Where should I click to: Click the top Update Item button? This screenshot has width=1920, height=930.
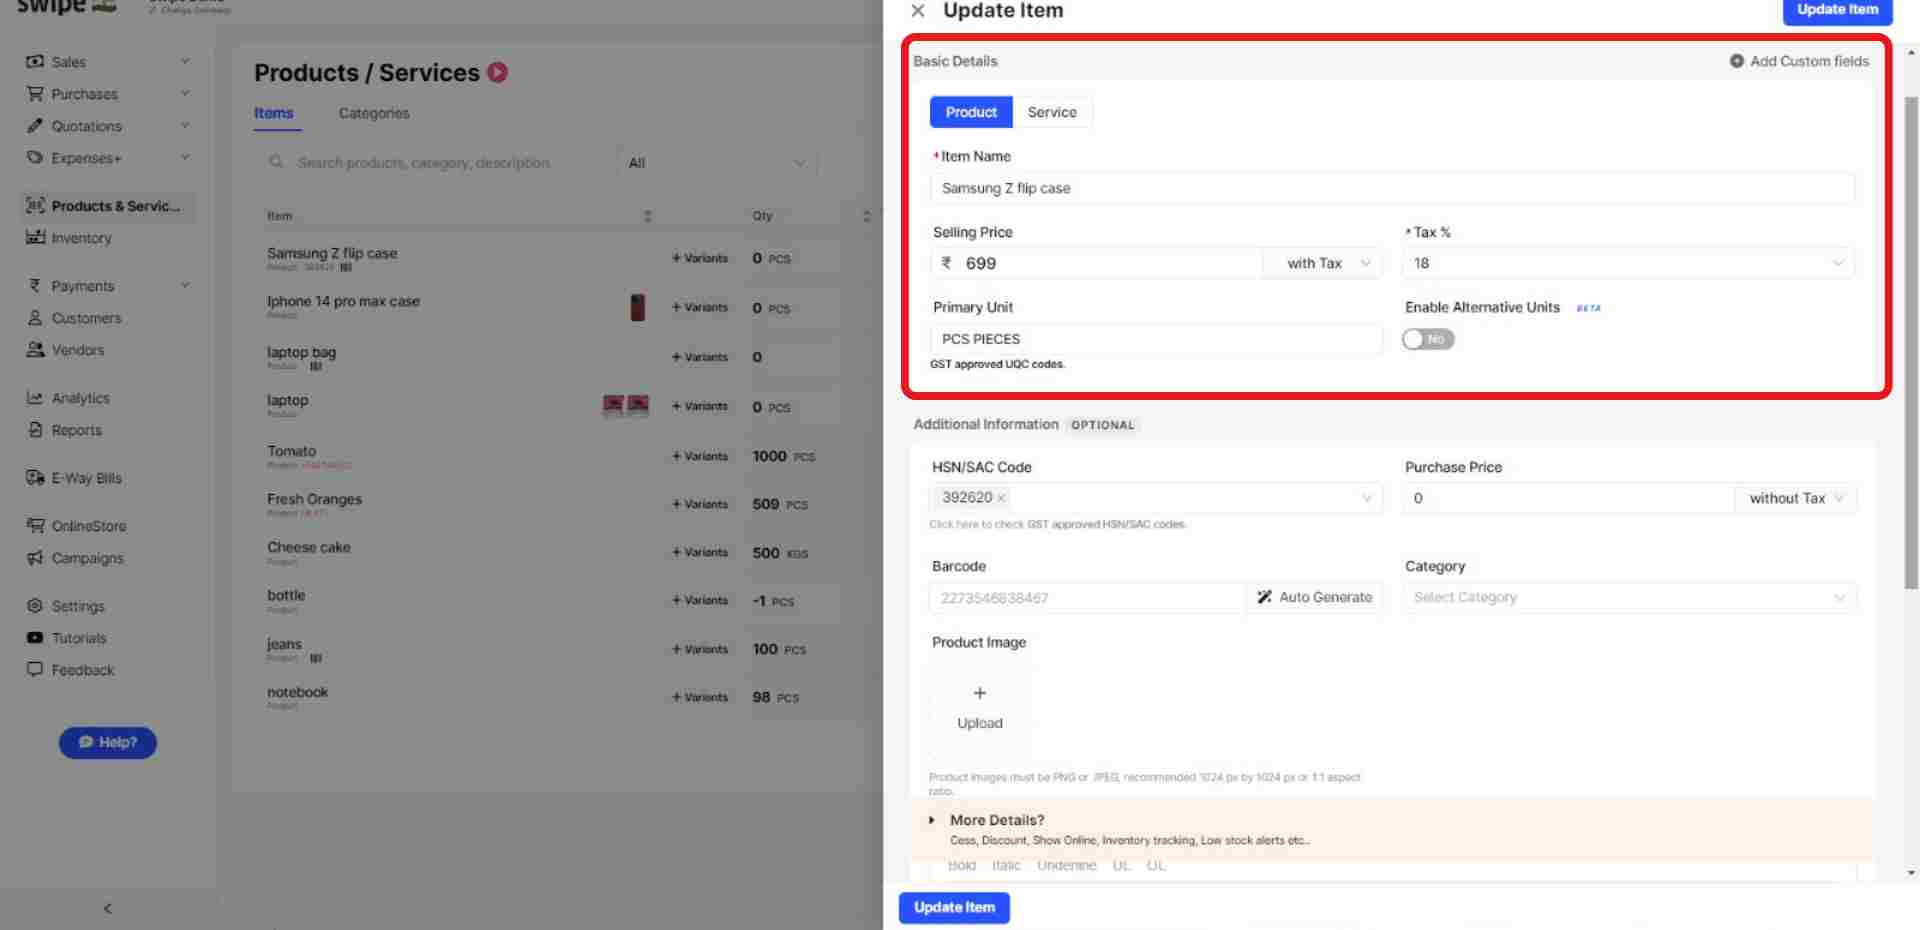1837,10
